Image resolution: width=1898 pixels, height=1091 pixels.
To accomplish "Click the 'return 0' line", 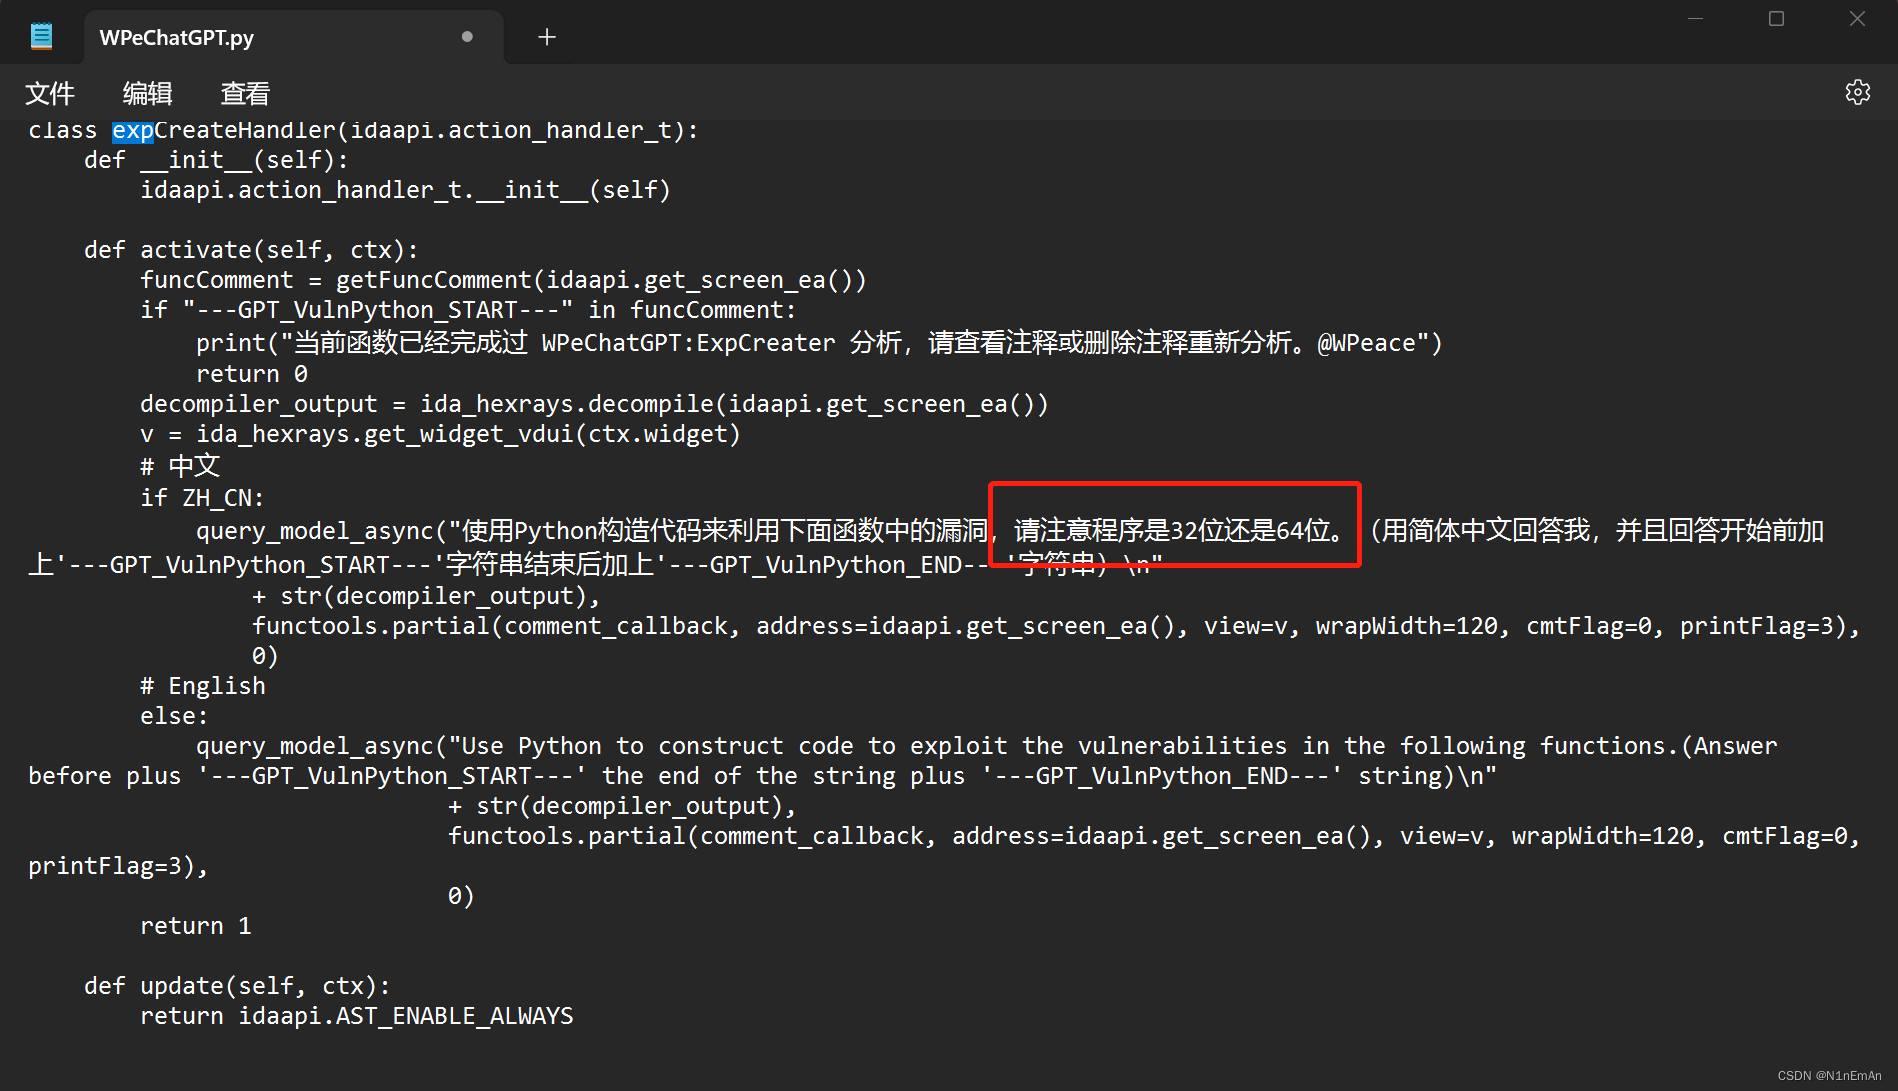I will 251,374.
